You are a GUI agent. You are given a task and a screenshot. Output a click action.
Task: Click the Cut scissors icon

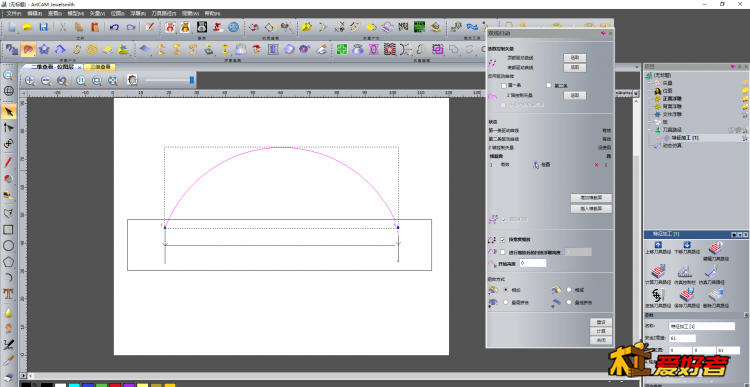(x=63, y=27)
